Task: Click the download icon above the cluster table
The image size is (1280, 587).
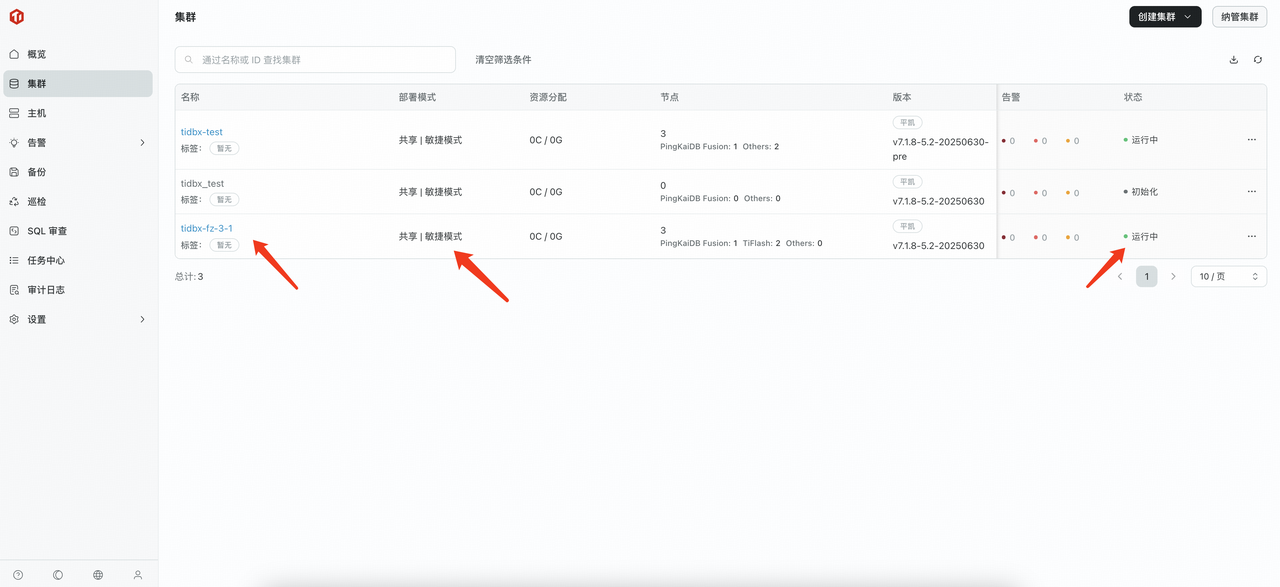Action: tap(1233, 60)
